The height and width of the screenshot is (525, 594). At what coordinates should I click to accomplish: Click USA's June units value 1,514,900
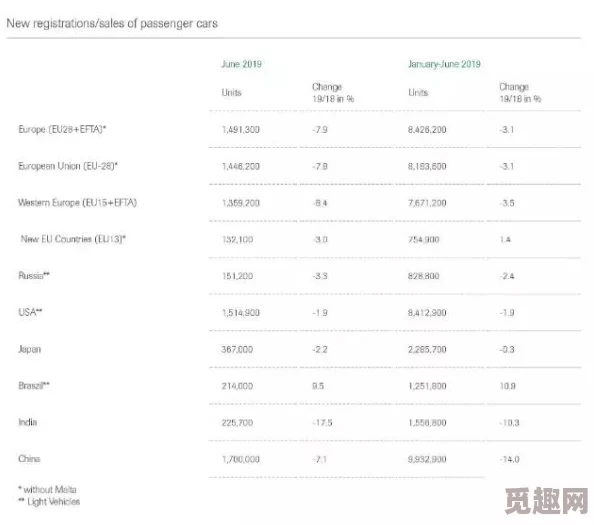(x=241, y=313)
